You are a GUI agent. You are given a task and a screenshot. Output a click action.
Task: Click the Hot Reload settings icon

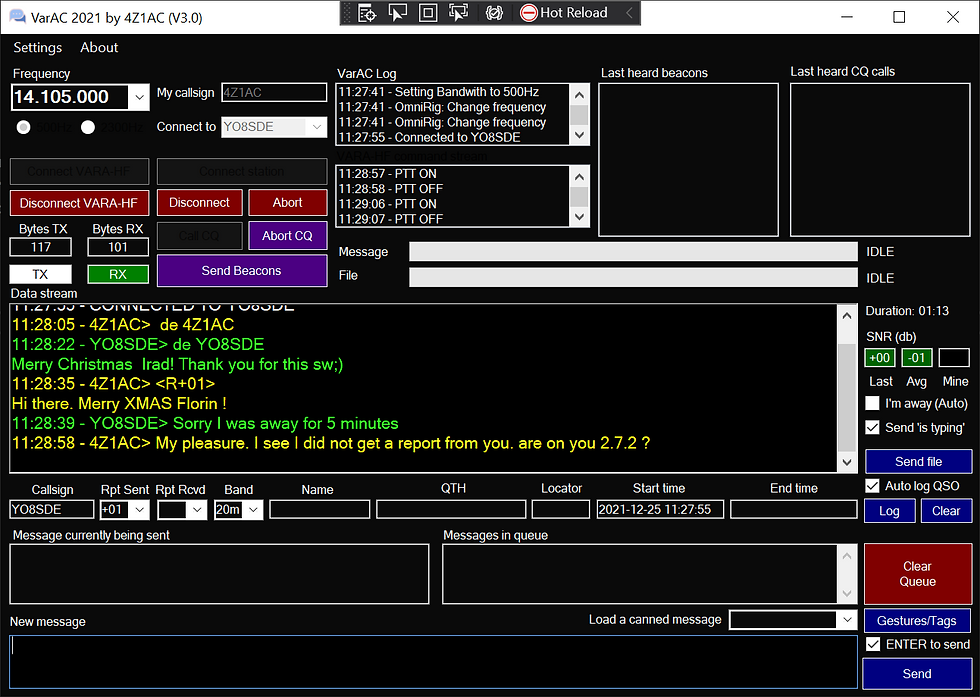click(494, 13)
